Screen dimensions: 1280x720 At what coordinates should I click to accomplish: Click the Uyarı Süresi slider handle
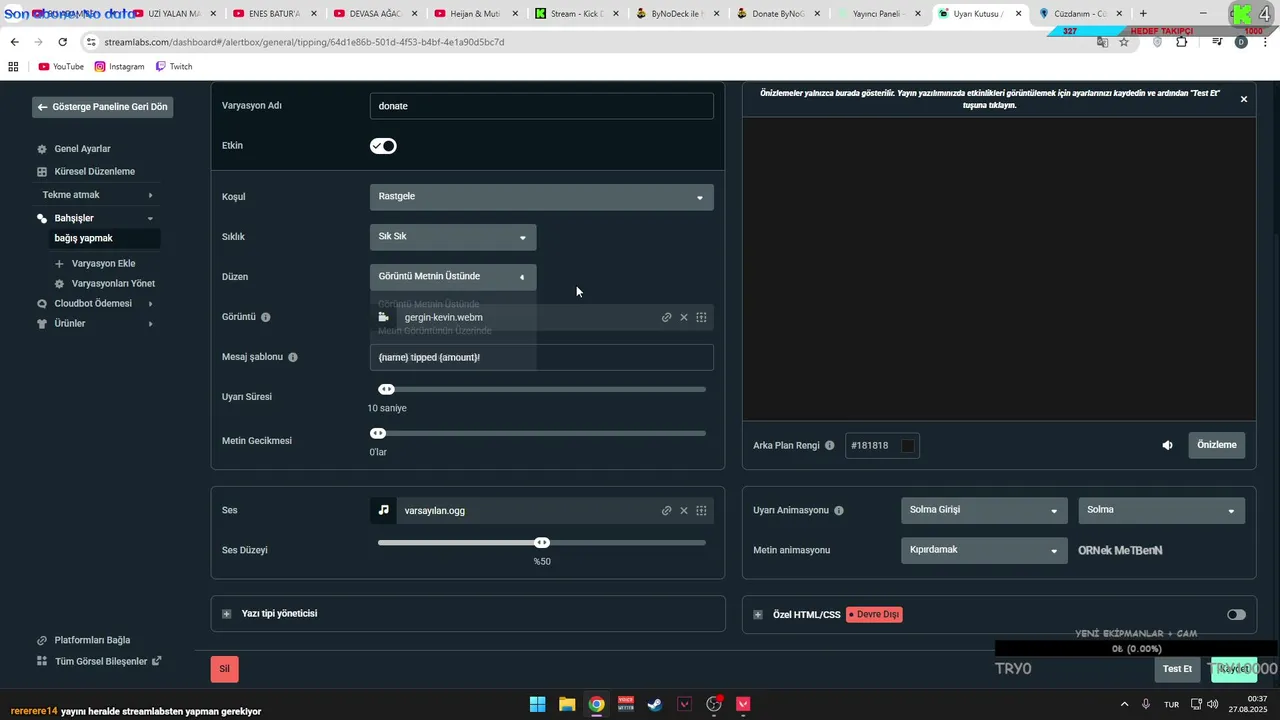(x=387, y=390)
